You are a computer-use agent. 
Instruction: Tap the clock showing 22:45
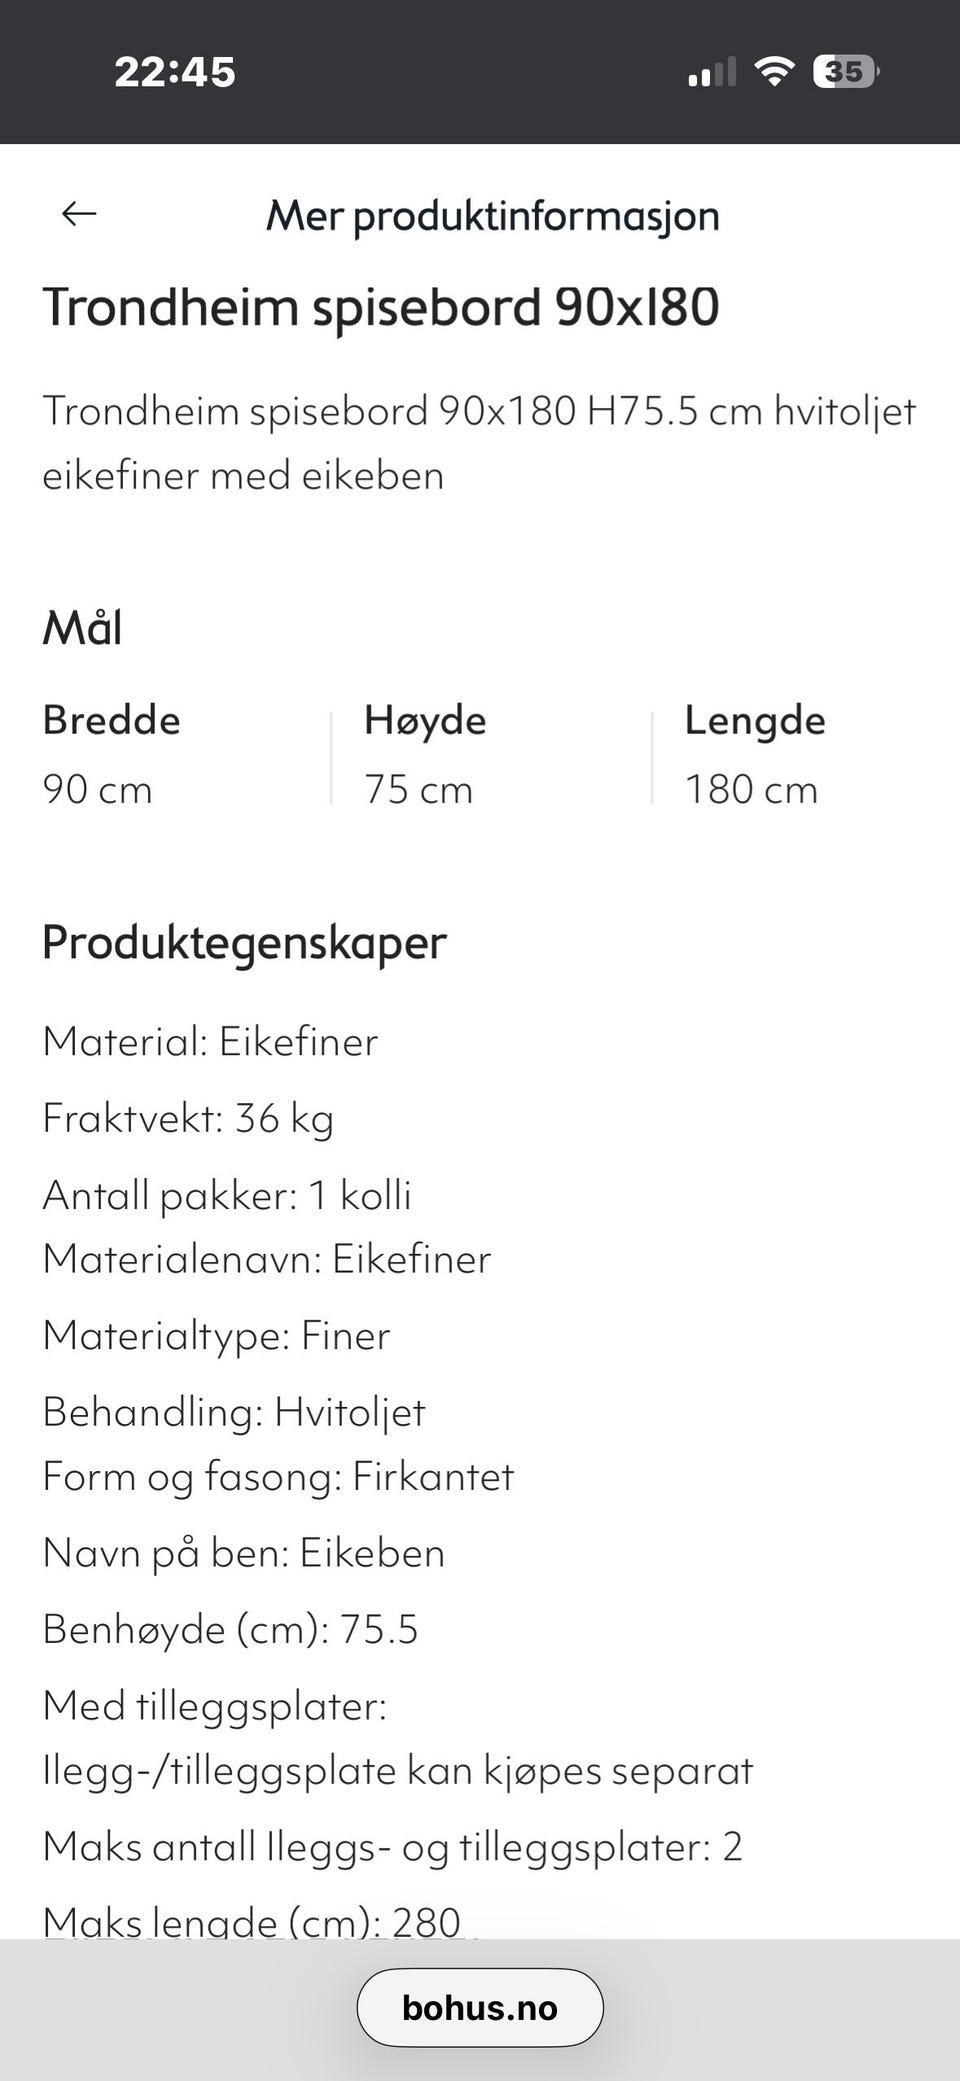[176, 71]
